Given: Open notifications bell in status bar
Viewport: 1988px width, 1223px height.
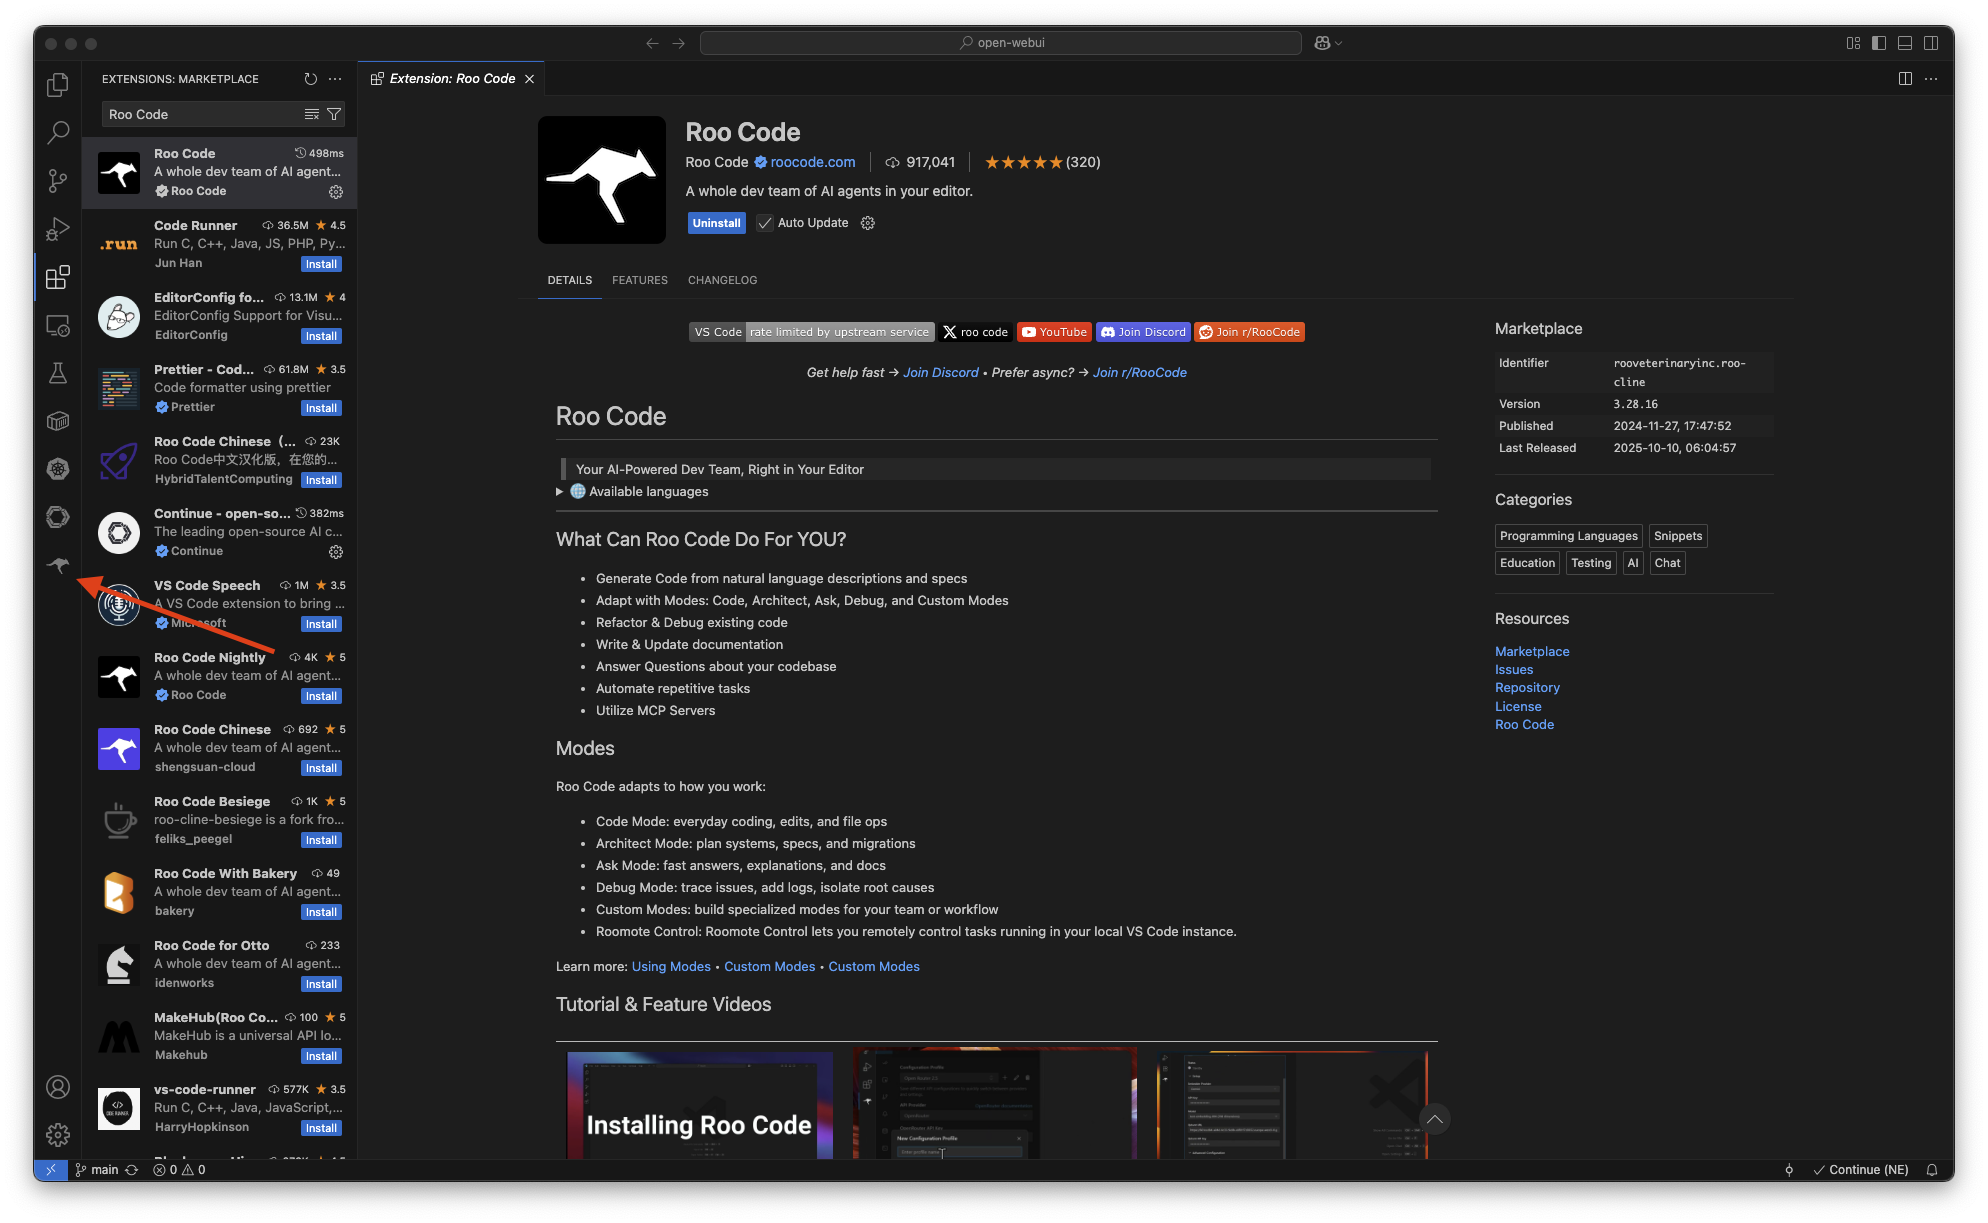Looking at the screenshot, I should coord(1932,1169).
